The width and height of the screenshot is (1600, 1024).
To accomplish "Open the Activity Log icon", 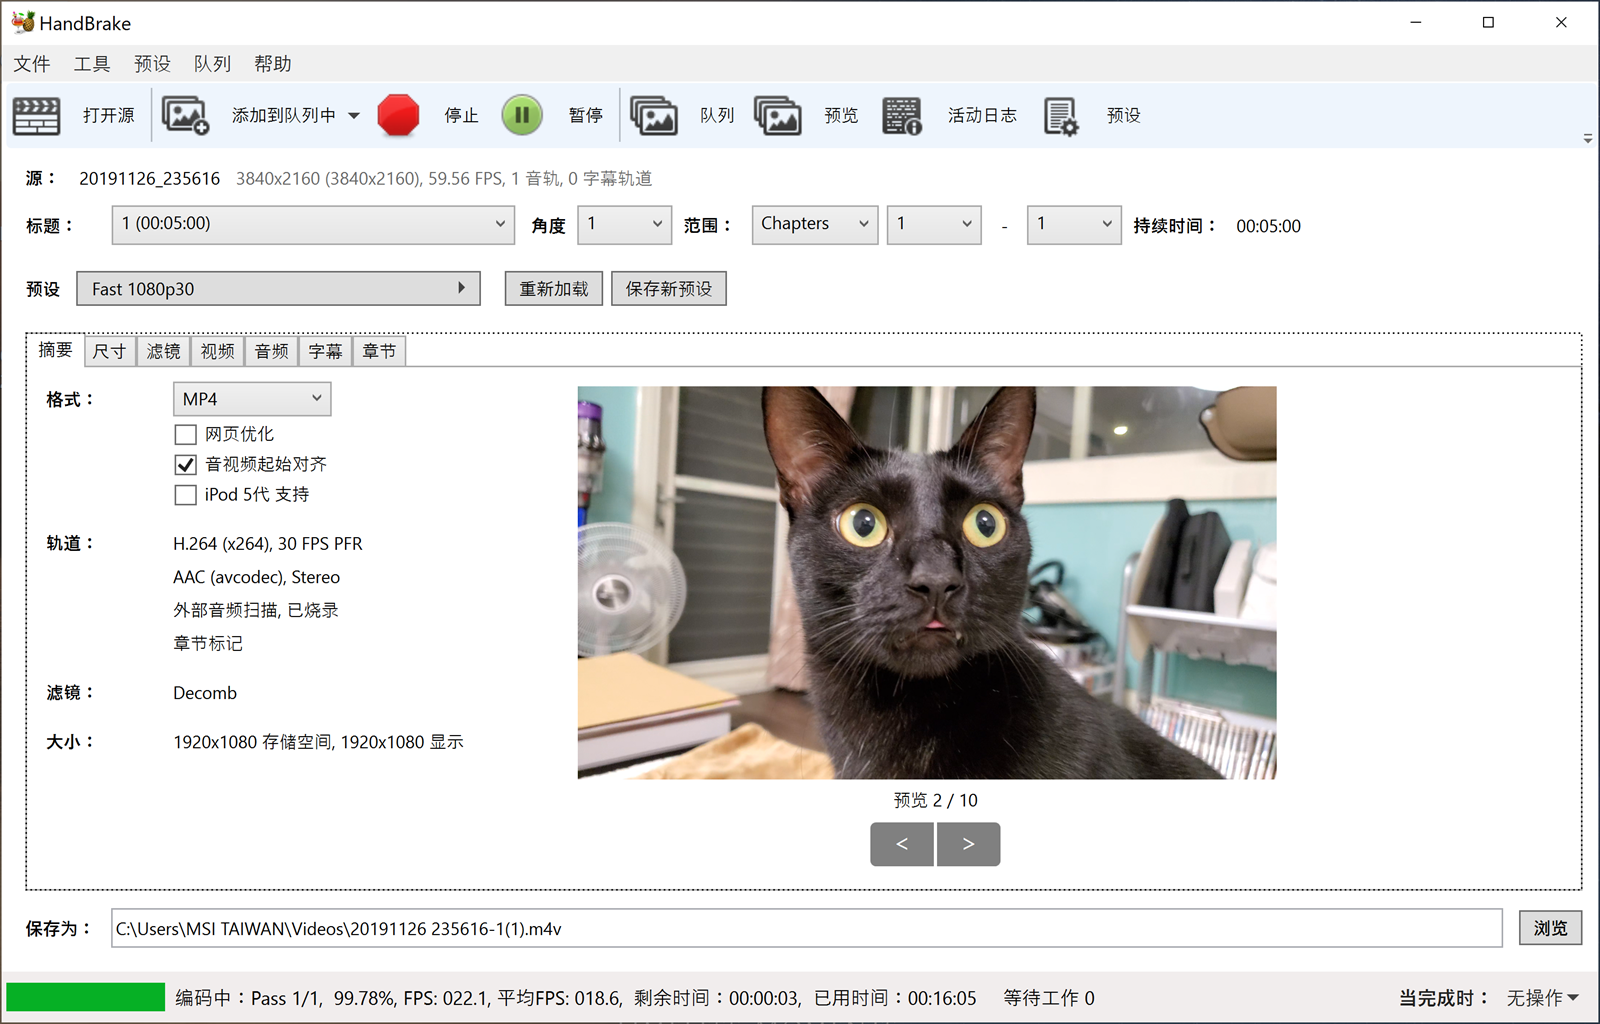I will [902, 116].
